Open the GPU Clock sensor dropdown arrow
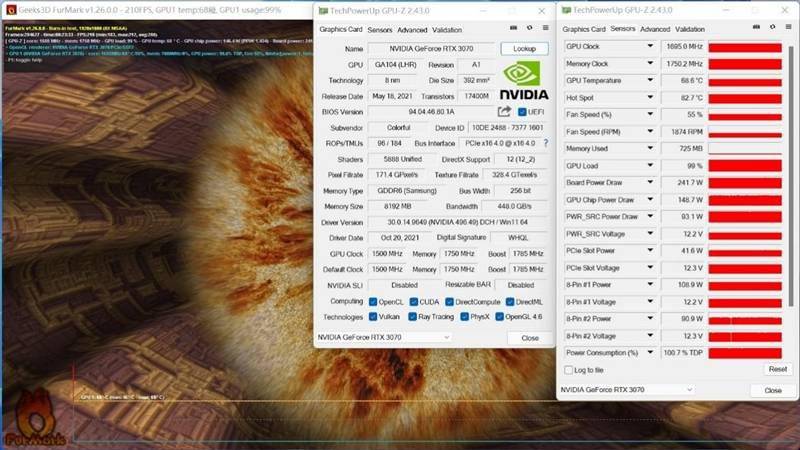The width and height of the screenshot is (800, 450). click(x=650, y=46)
